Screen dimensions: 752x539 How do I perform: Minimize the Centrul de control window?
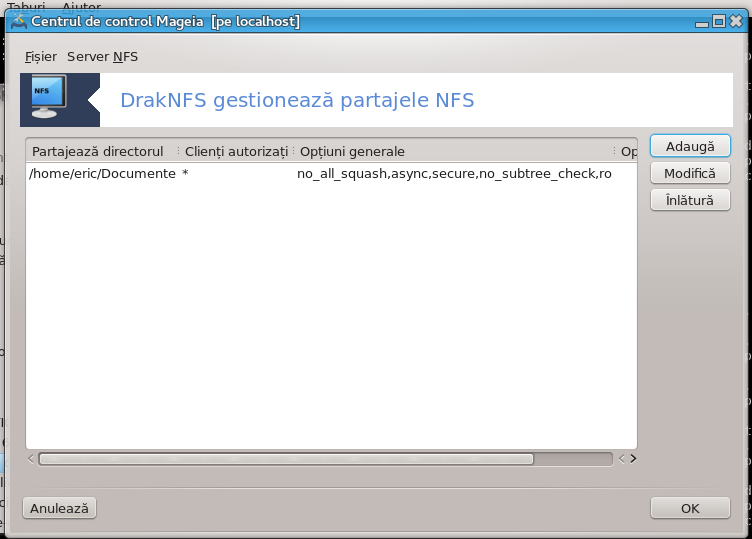(x=702, y=23)
